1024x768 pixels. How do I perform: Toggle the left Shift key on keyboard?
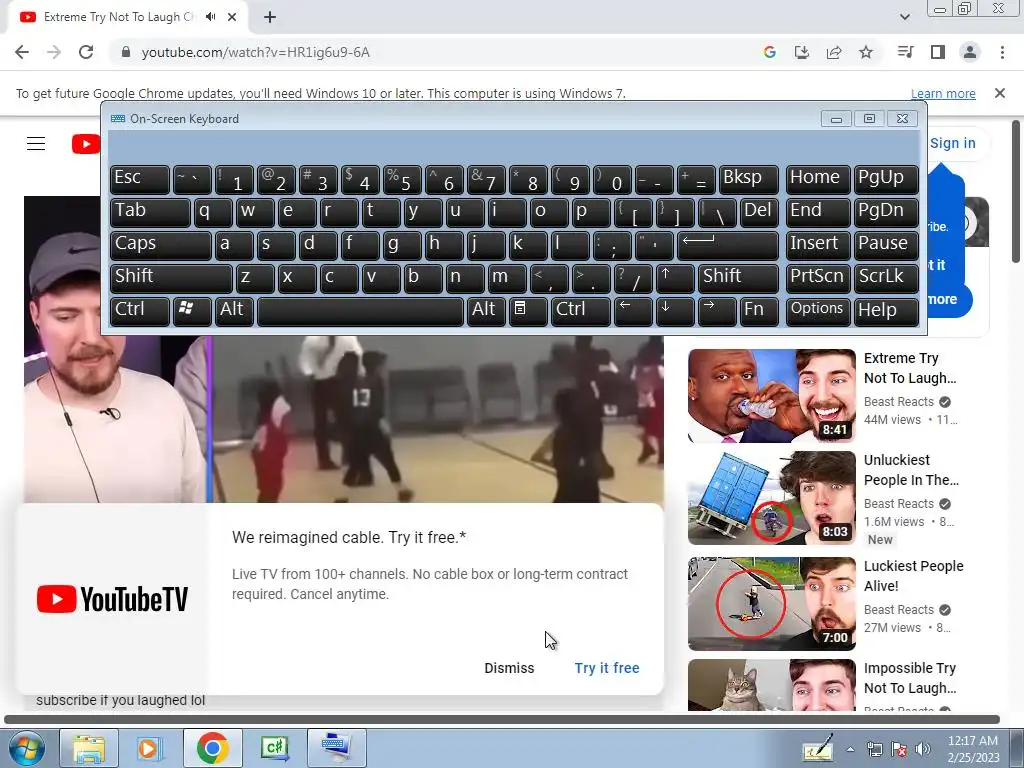point(171,278)
